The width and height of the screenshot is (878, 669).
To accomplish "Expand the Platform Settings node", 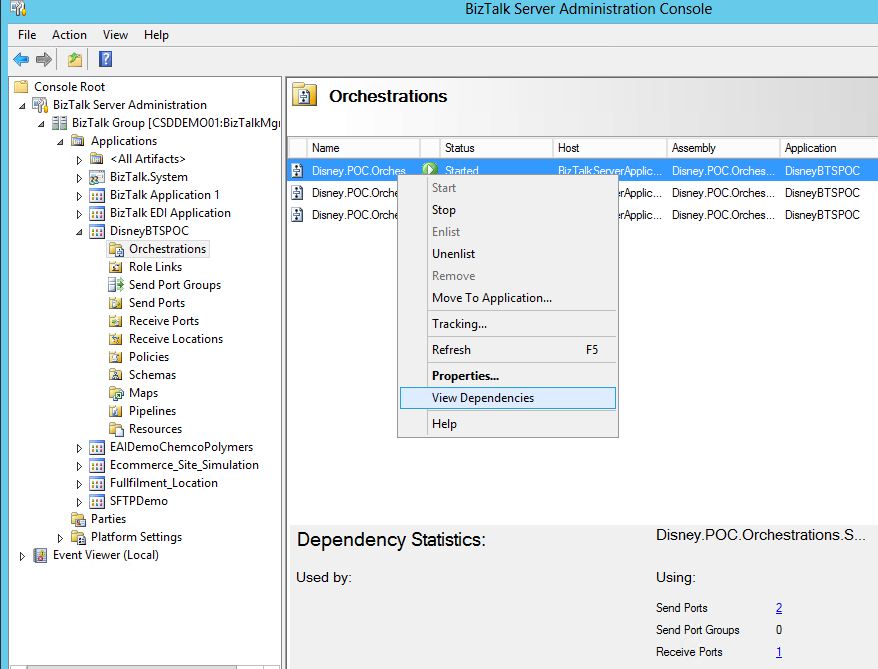I will [60, 538].
